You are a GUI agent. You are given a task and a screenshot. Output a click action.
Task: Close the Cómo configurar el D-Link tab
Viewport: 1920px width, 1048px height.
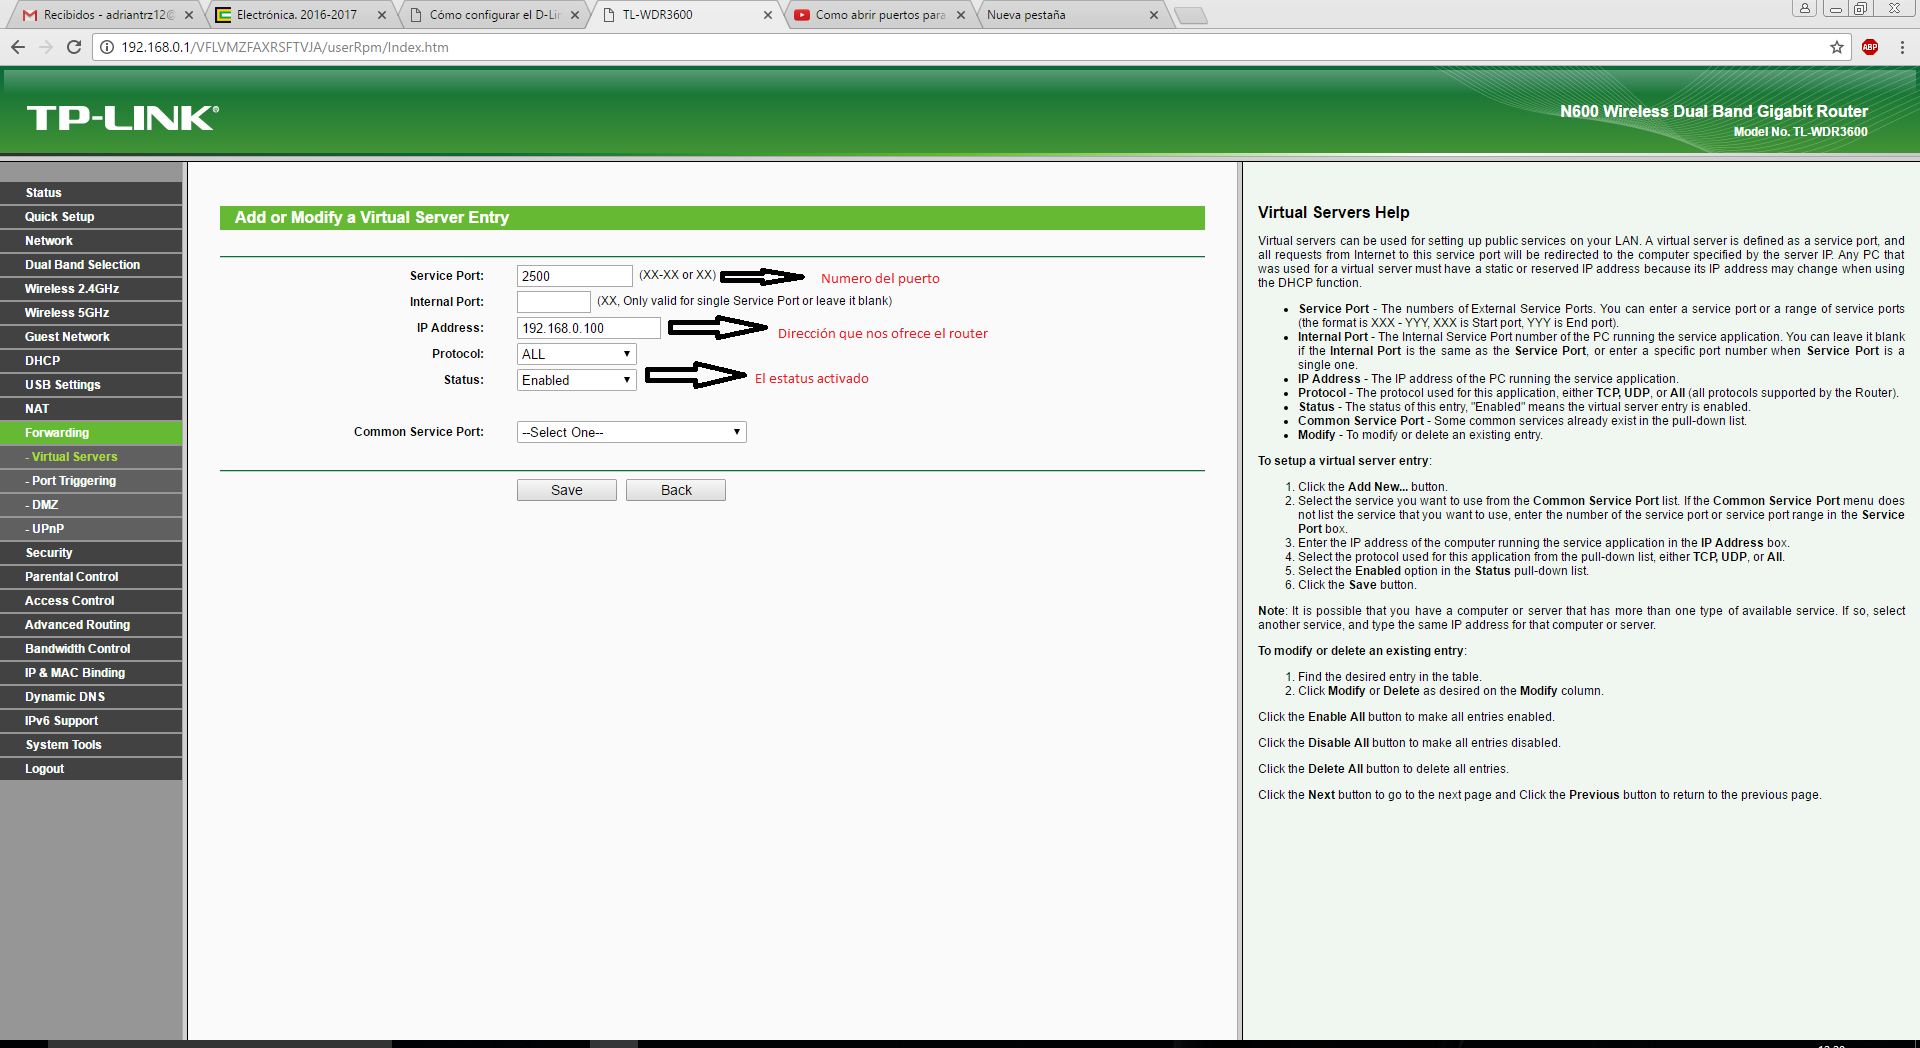click(575, 15)
